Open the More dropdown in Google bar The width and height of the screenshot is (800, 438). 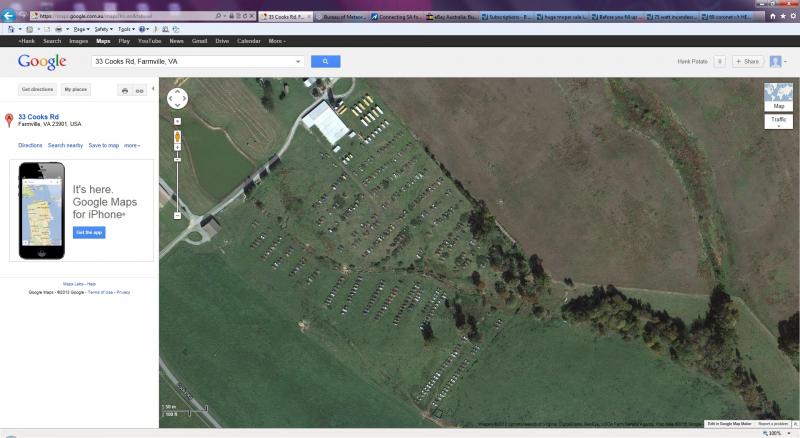(x=277, y=41)
